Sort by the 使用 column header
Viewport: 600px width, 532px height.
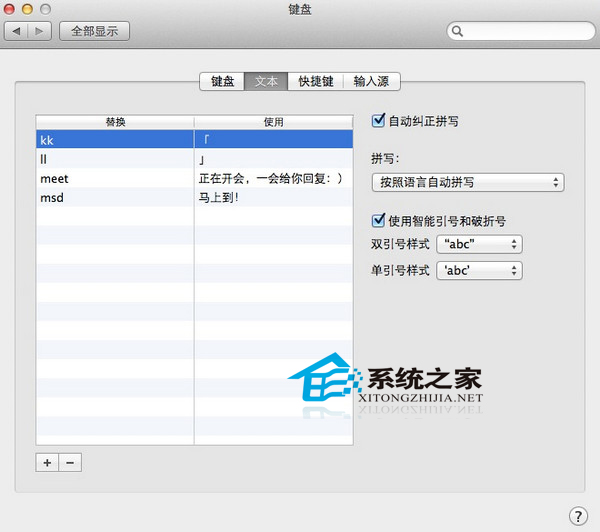click(x=274, y=122)
